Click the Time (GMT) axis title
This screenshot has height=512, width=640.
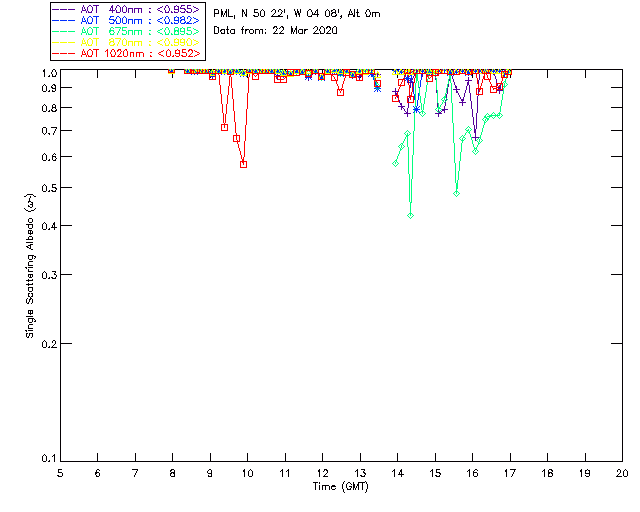(340, 487)
